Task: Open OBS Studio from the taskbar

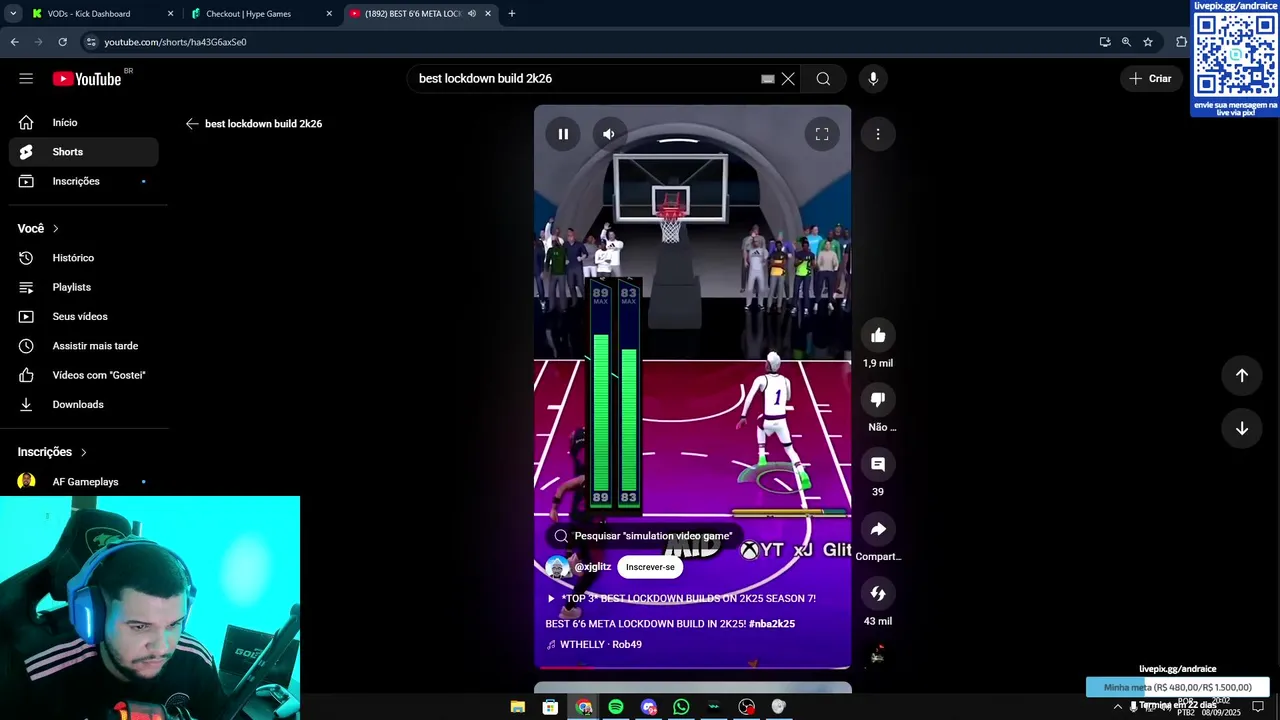Action: (747, 707)
